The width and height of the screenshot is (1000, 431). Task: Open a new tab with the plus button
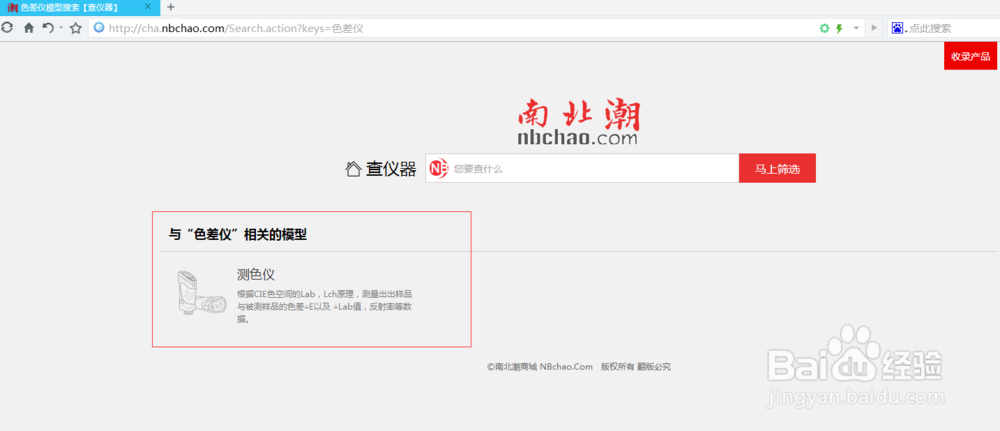pyautogui.click(x=170, y=7)
